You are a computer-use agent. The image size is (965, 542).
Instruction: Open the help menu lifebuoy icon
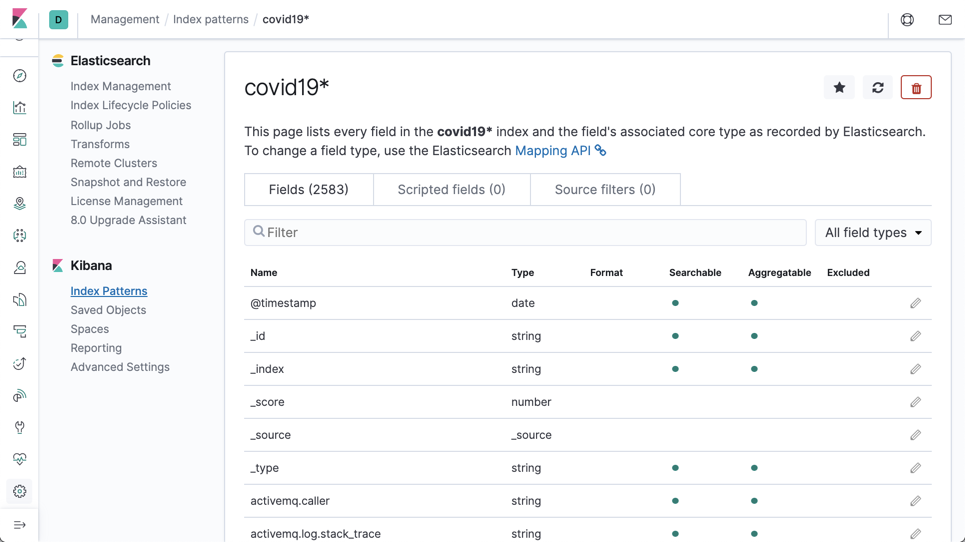tap(907, 20)
